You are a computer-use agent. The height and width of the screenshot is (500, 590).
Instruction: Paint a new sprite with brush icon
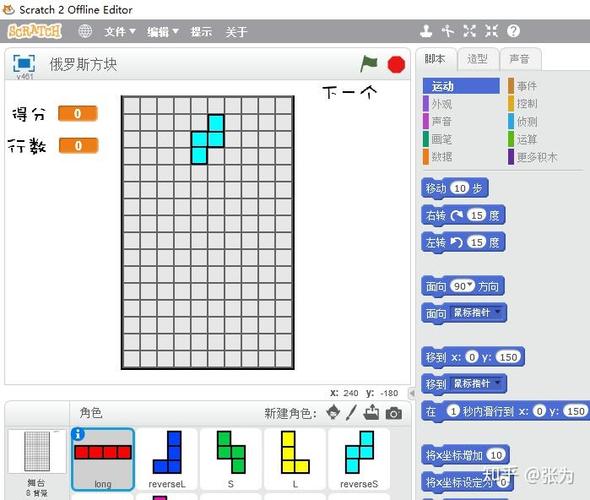click(x=351, y=413)
